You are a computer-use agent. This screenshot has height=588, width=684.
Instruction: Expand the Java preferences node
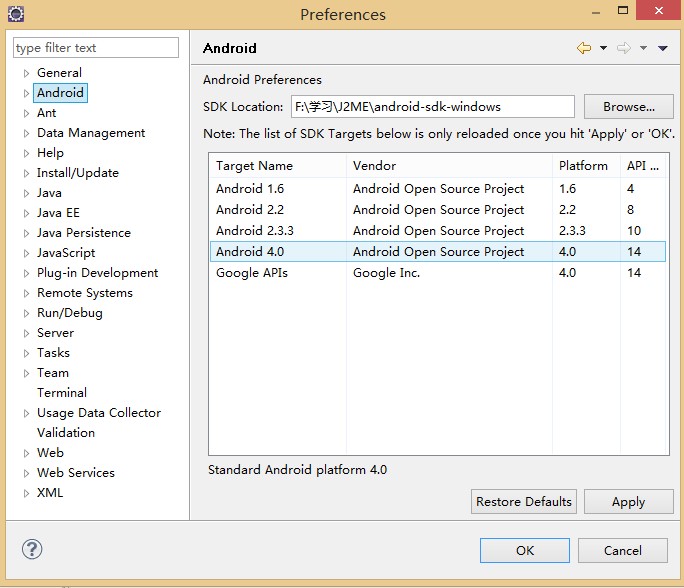[x=26, y=193]
